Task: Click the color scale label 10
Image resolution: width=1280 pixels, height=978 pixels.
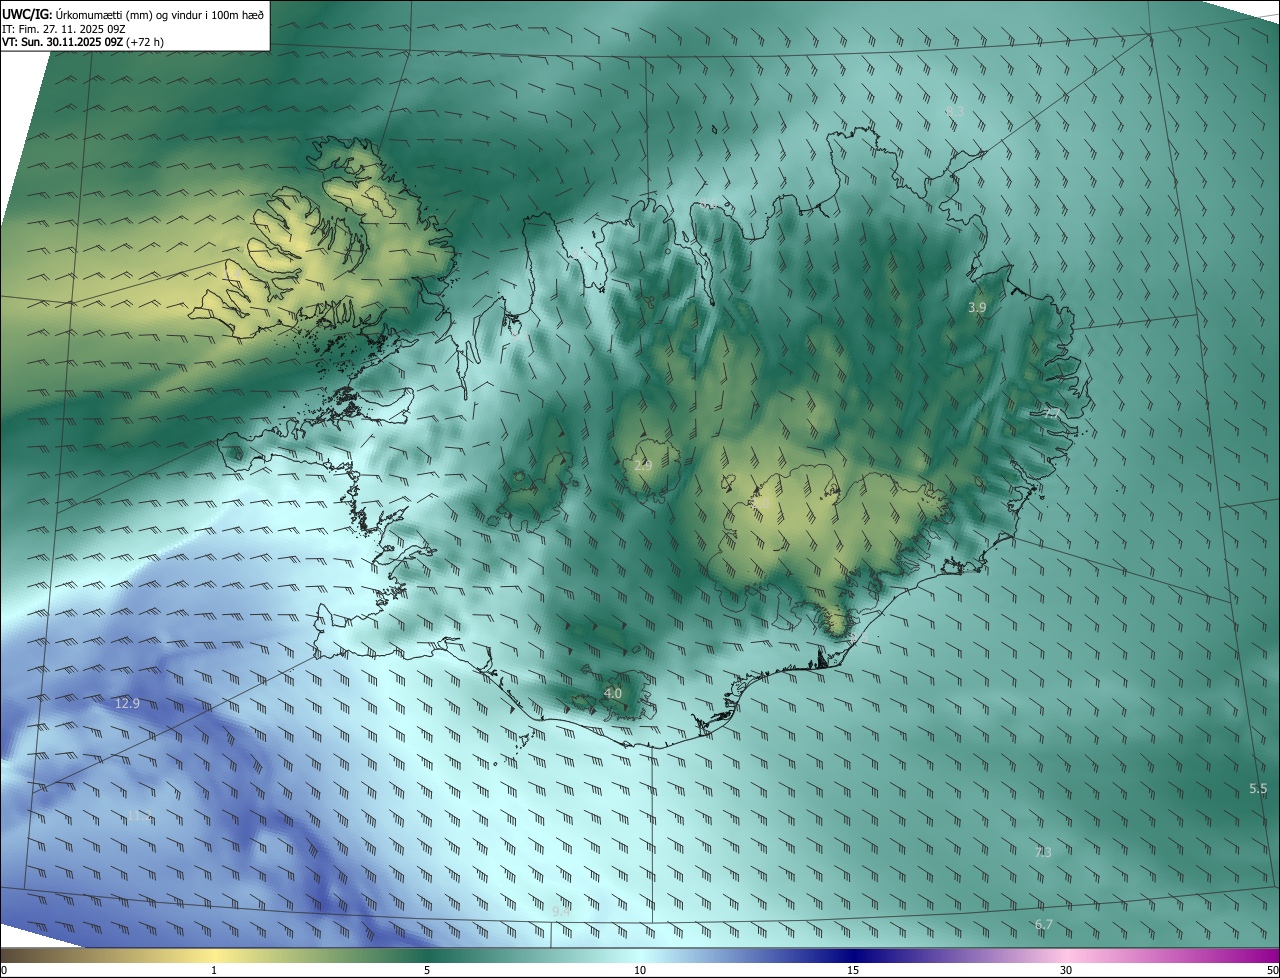Action: 640,970
